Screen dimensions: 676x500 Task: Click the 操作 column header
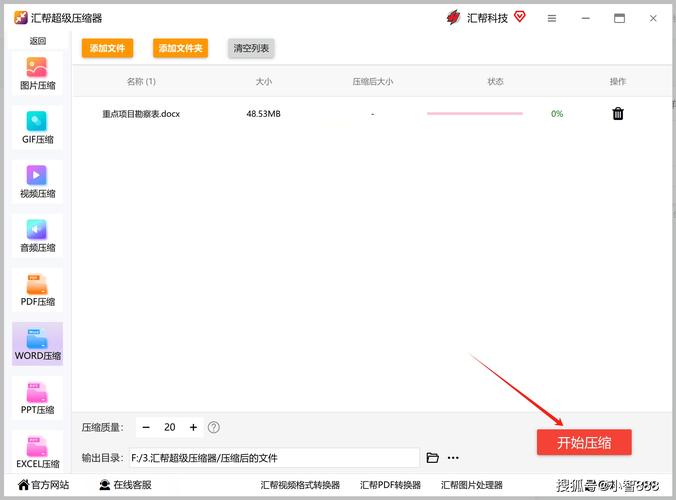618,81
